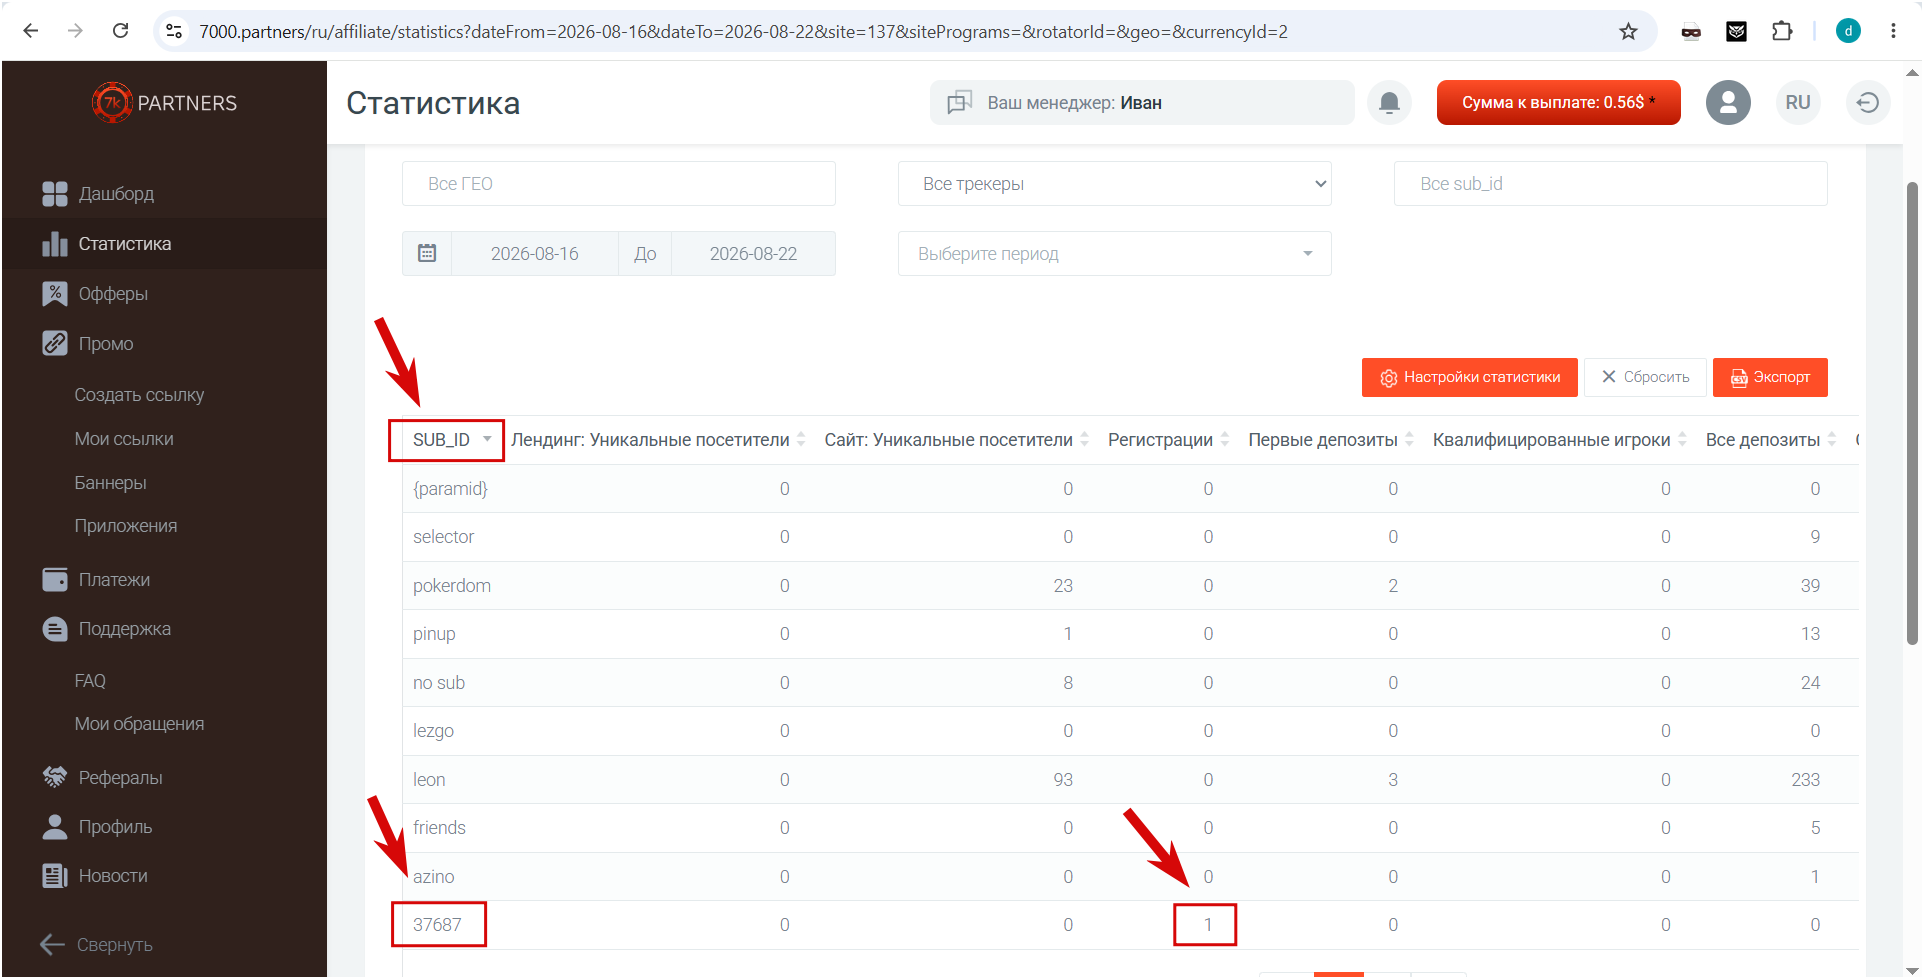
Task: Click the no sub row label
Action: (x=439, y=682)
